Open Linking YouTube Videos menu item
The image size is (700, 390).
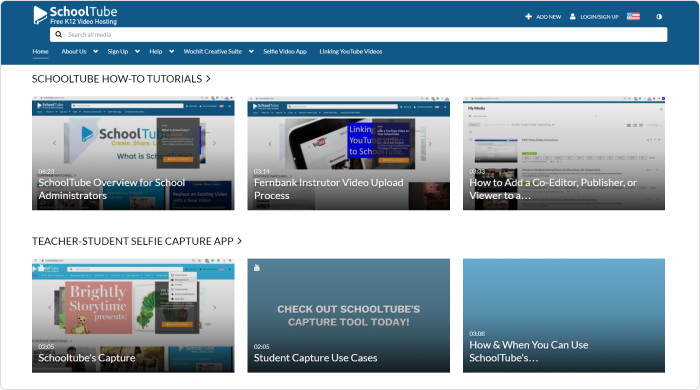coord(351,51)
